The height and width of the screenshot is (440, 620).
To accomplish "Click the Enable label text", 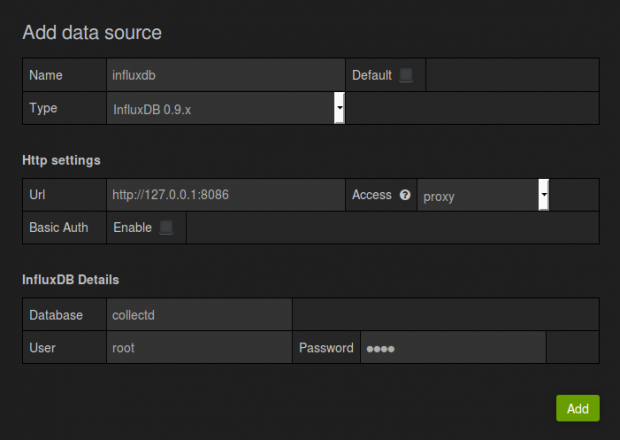I will [x=132, y=228].
